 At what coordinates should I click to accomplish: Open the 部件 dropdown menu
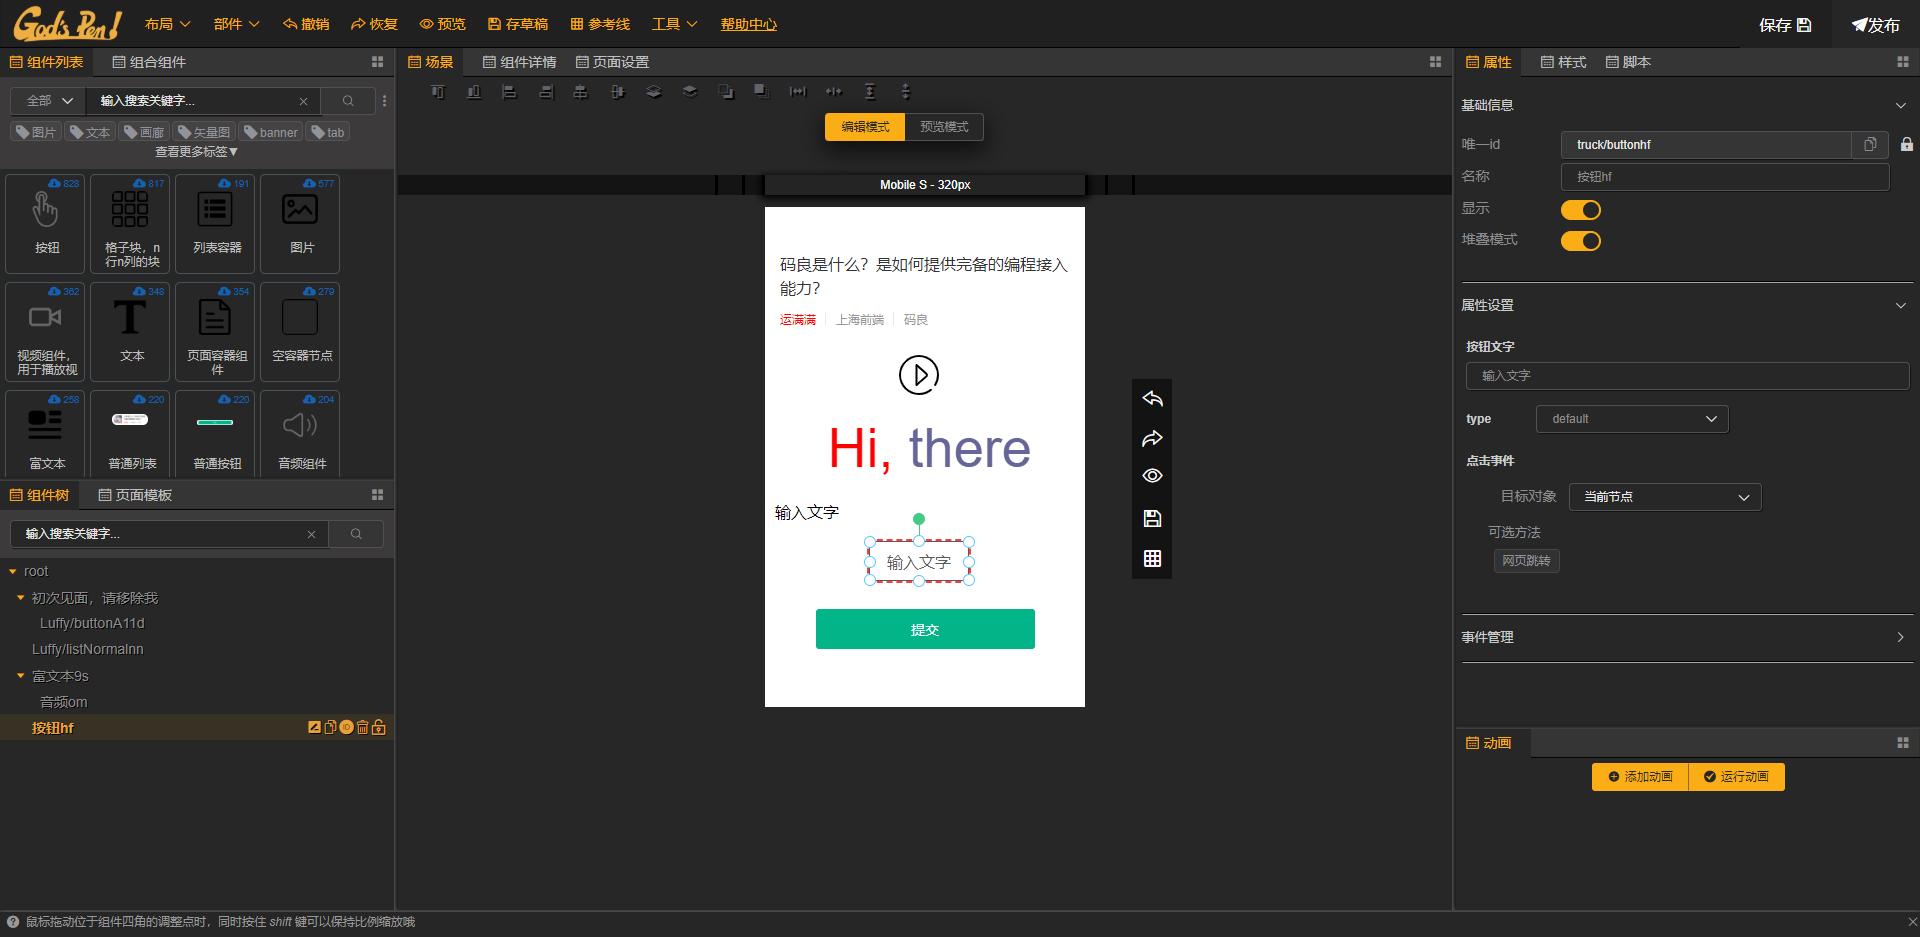236,24
